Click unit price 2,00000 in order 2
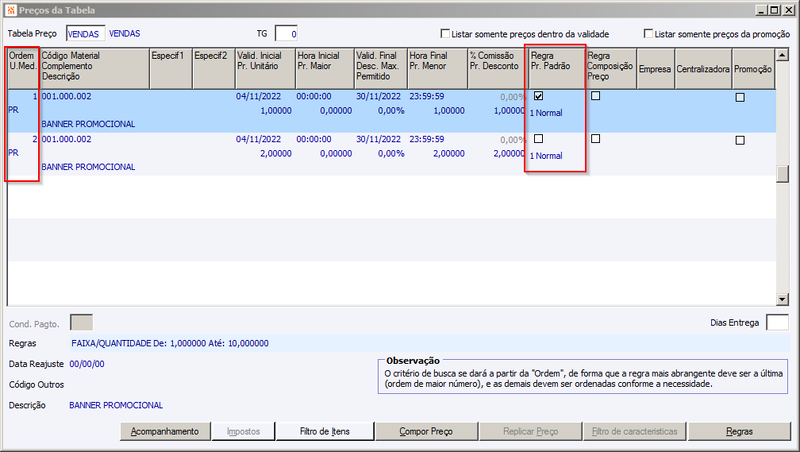 pyautogui.click(x=276, y=154)
